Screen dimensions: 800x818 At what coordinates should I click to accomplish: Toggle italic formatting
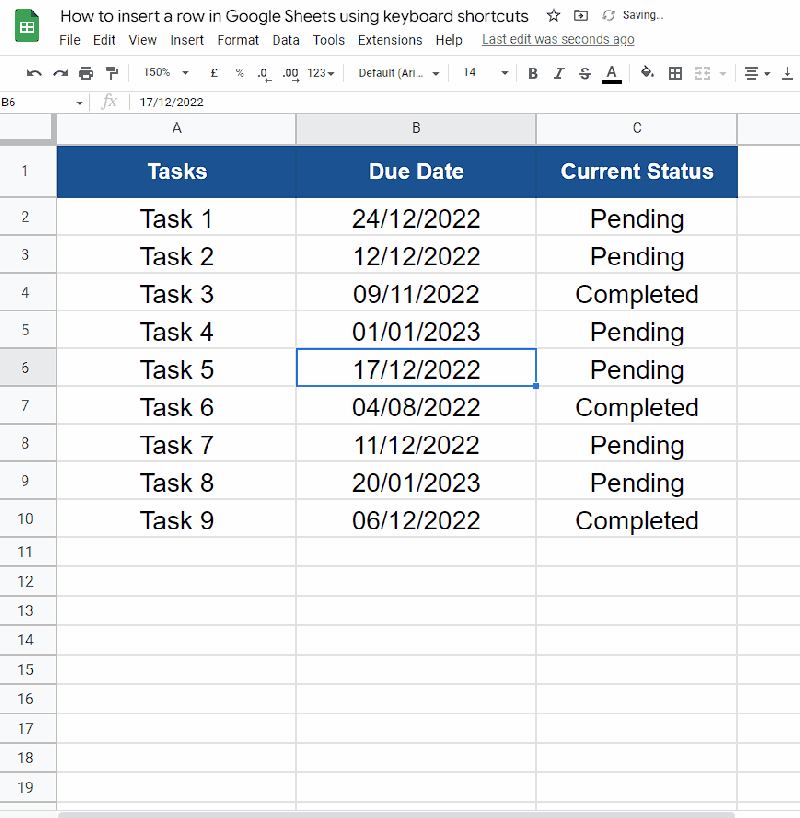point(559,72)
